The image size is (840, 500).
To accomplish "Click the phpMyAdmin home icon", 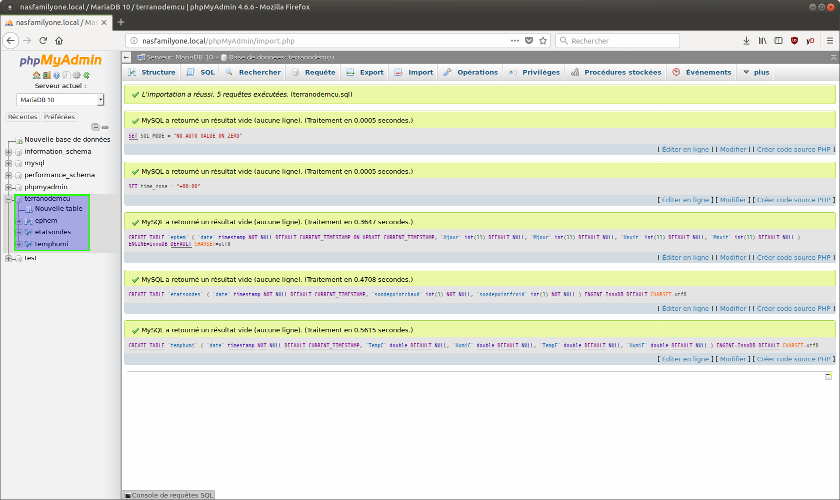I will point(35,75).
